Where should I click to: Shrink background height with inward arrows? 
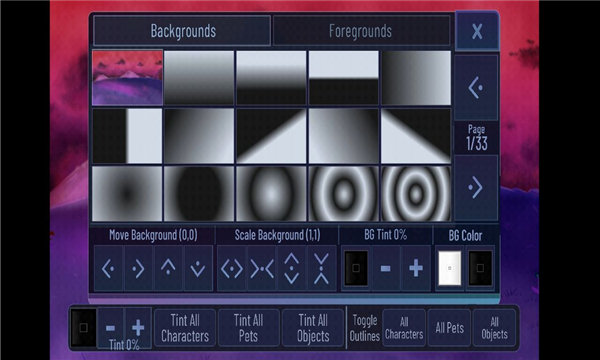coord(321,269)
